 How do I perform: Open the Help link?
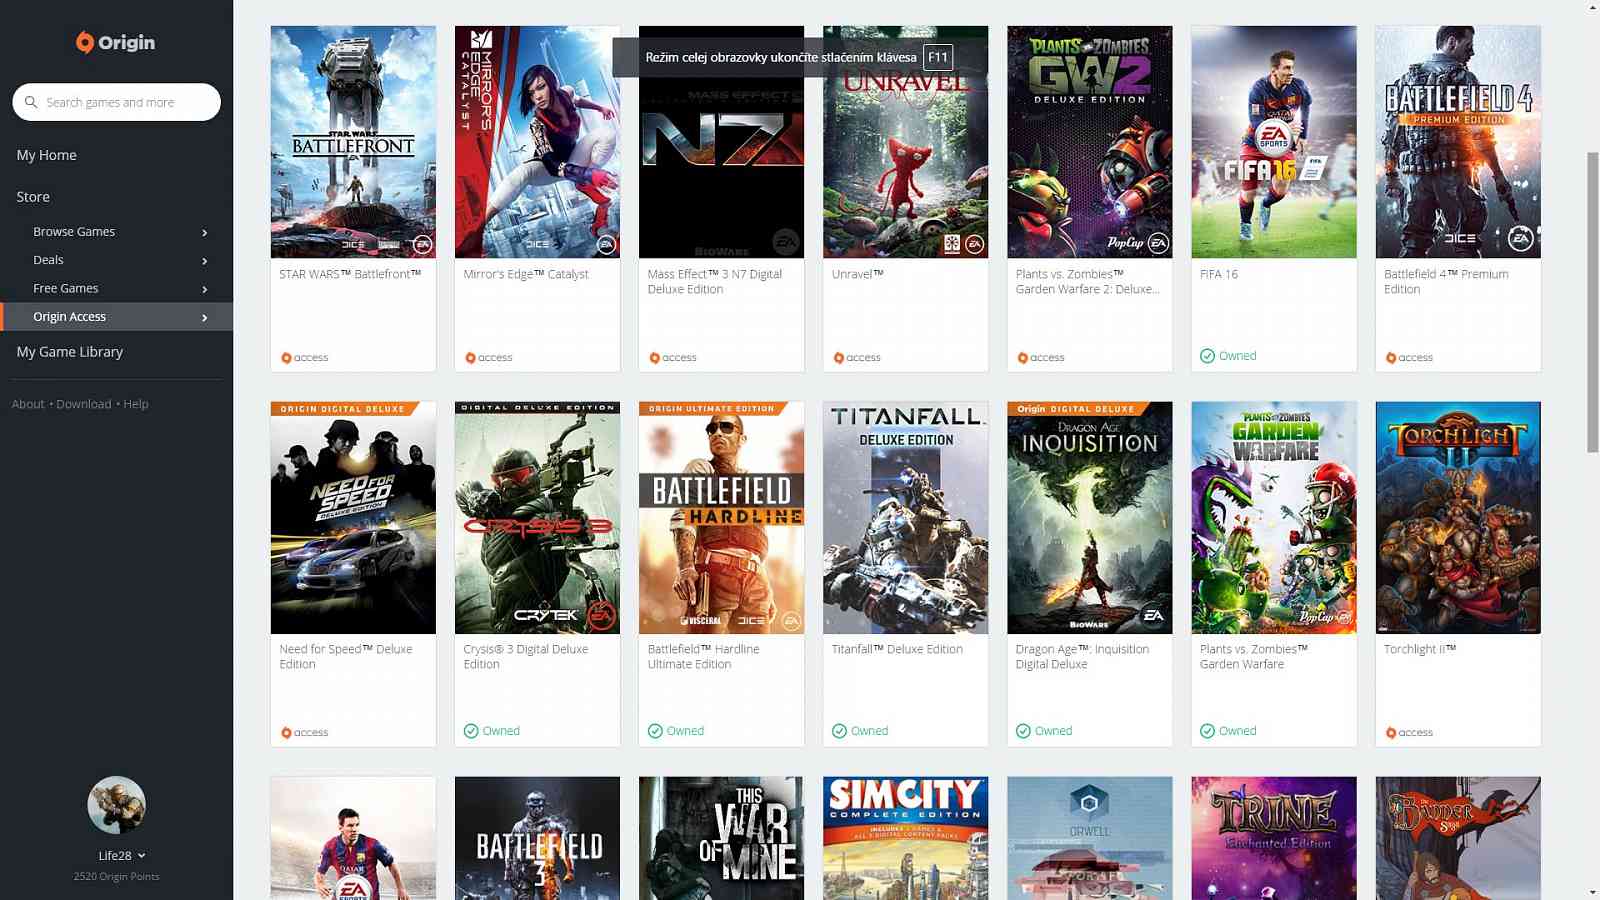(x=135, y=404)
